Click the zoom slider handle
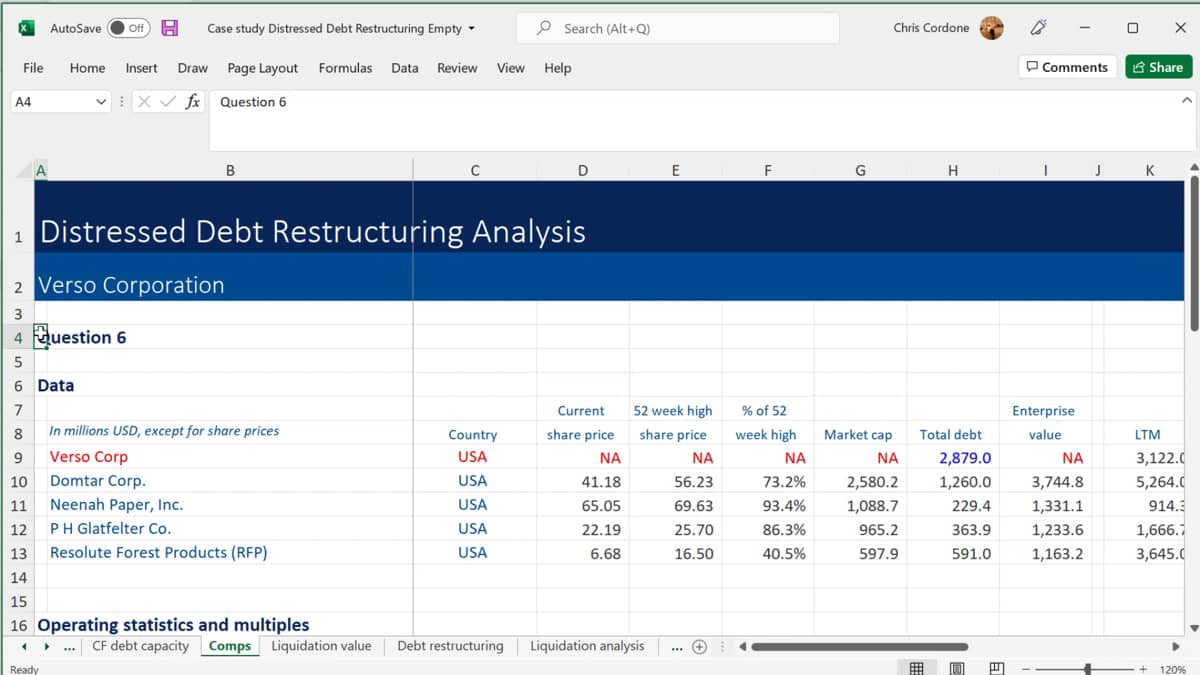This screenshot has width=1200, height=675. coord(1087,669)
